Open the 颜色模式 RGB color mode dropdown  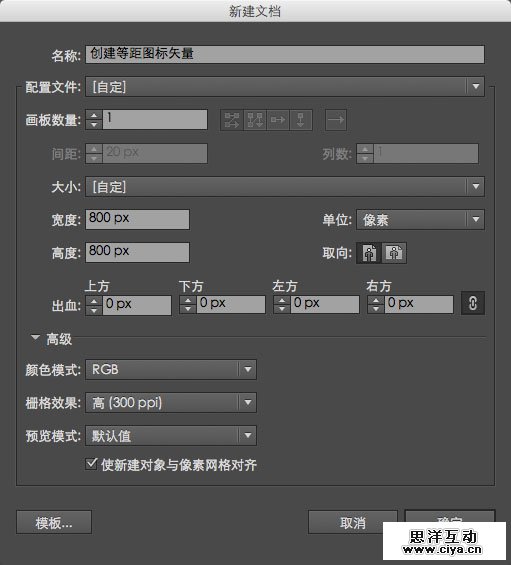171,369
